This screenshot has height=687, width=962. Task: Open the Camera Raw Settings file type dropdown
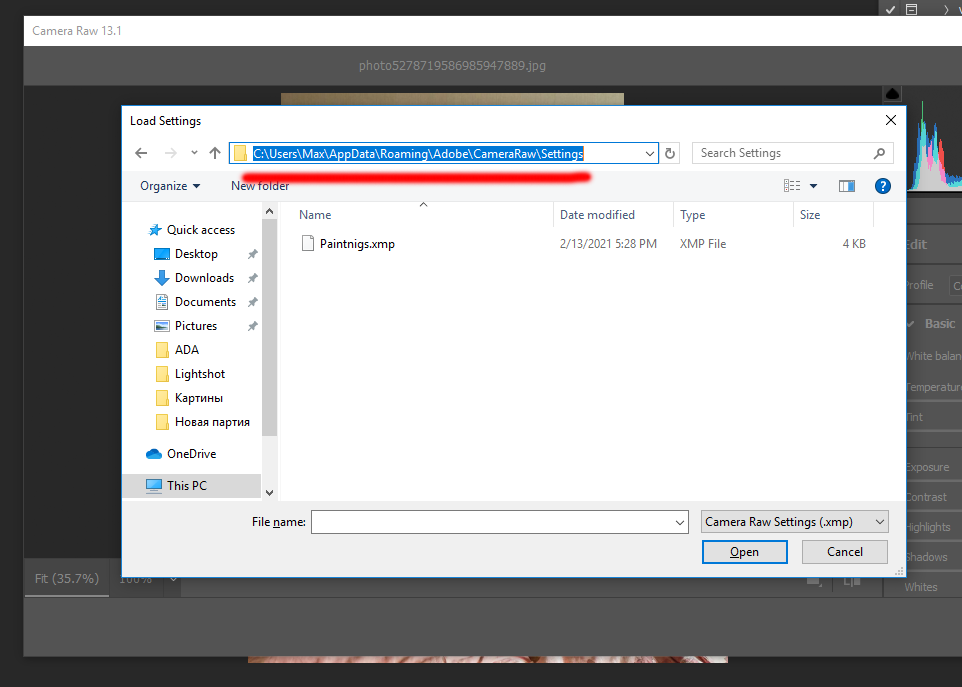pos(795,522)
